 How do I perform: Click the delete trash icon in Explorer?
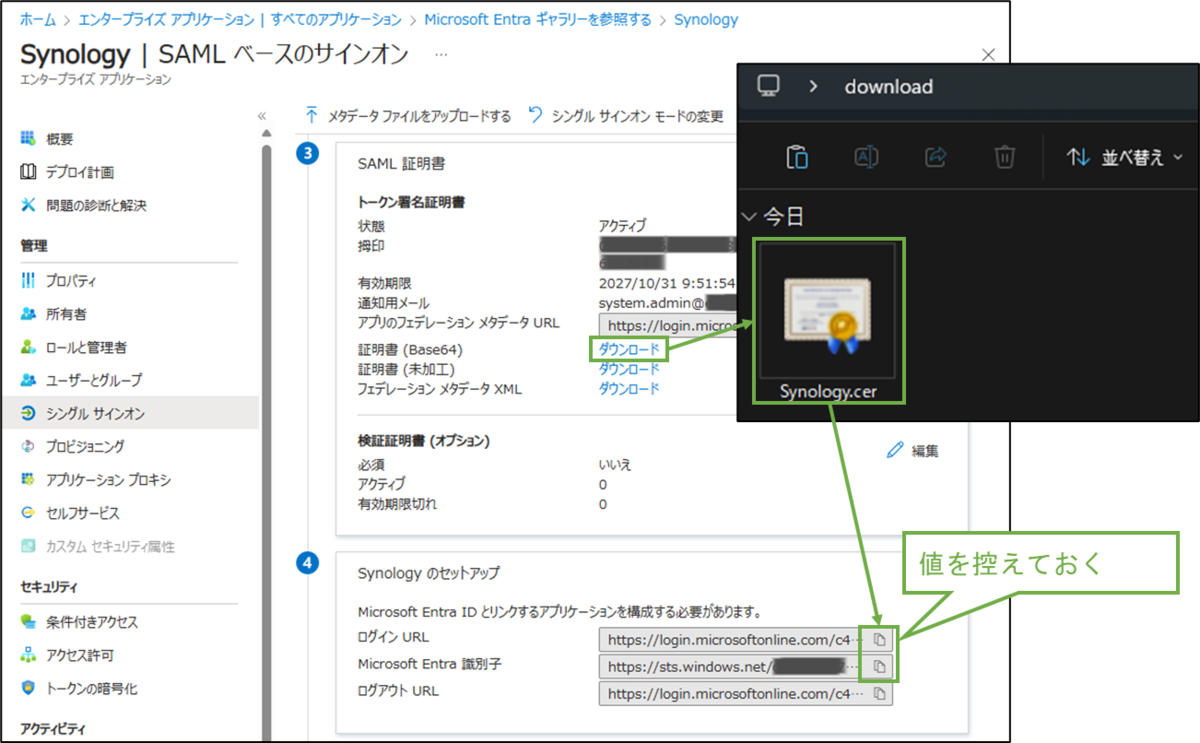[1005, 157]
